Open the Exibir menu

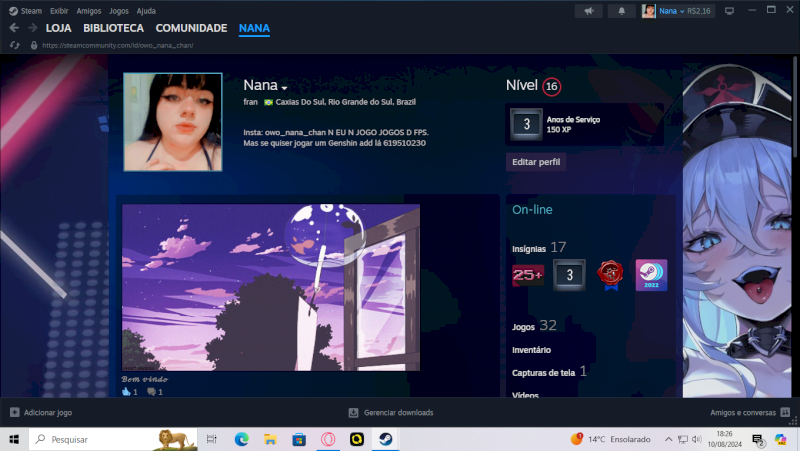pyautogui.click(x=59, y=11)
